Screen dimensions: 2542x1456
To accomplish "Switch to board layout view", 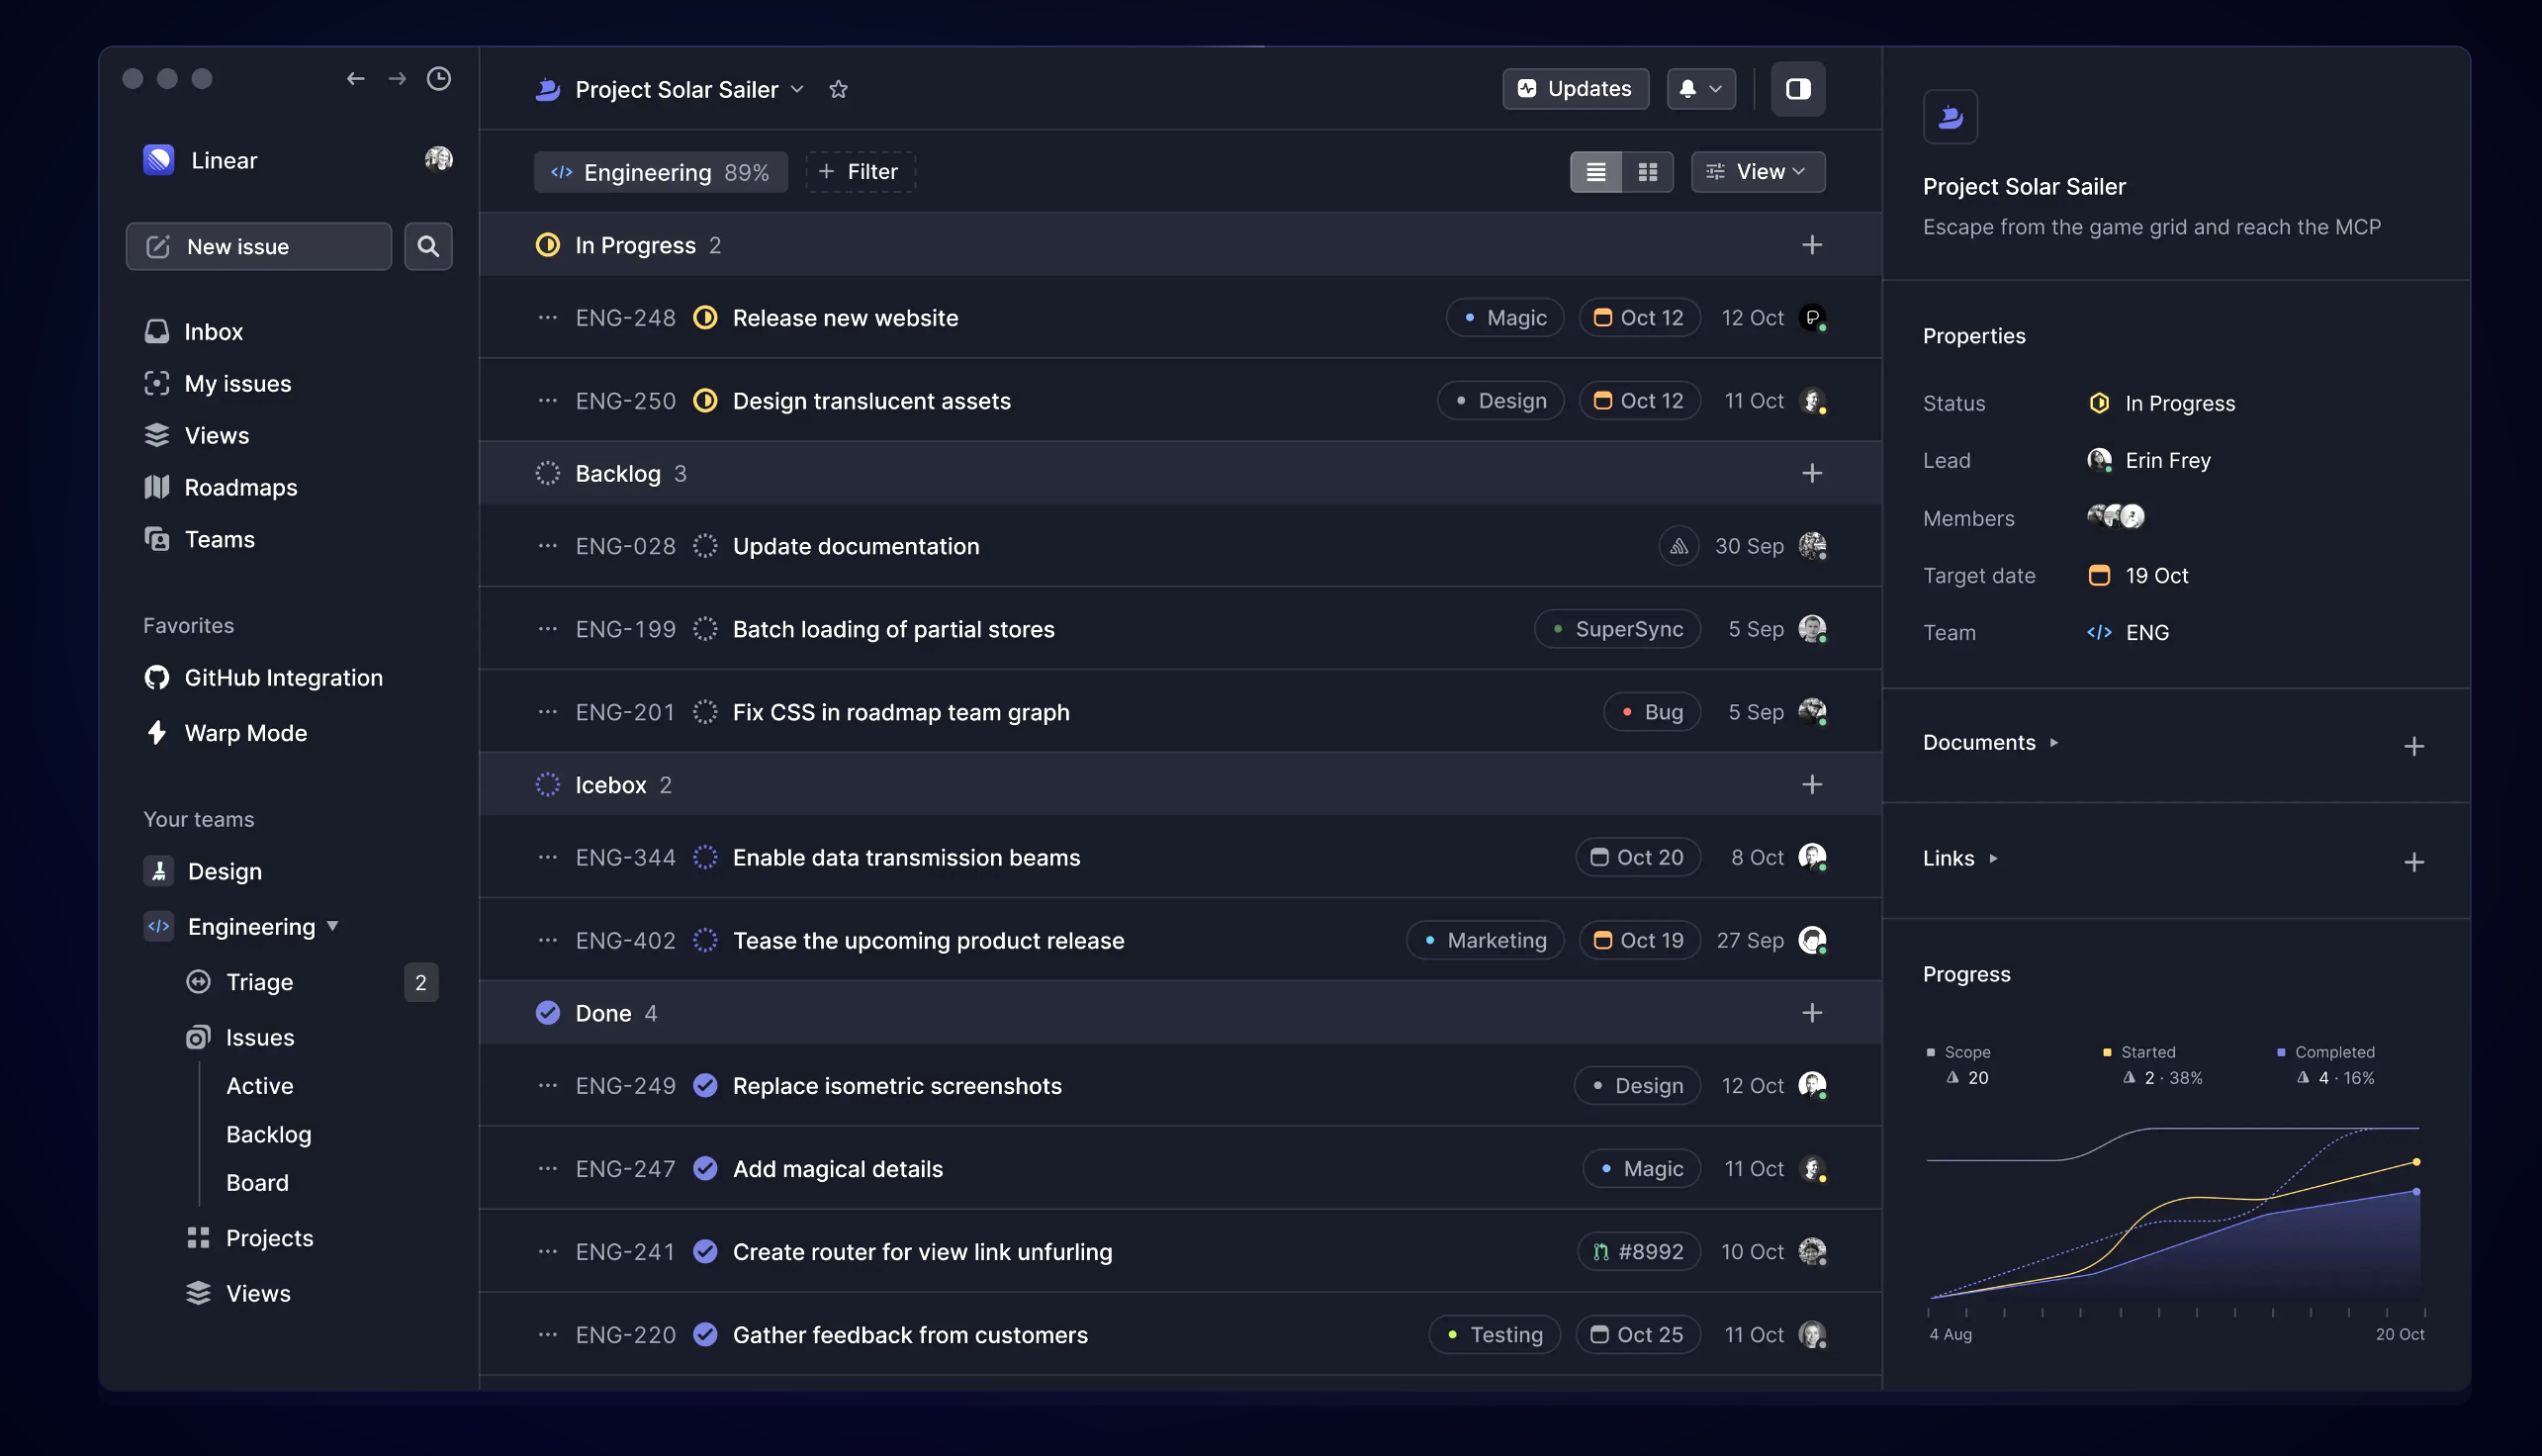I will pos(1648,171).
